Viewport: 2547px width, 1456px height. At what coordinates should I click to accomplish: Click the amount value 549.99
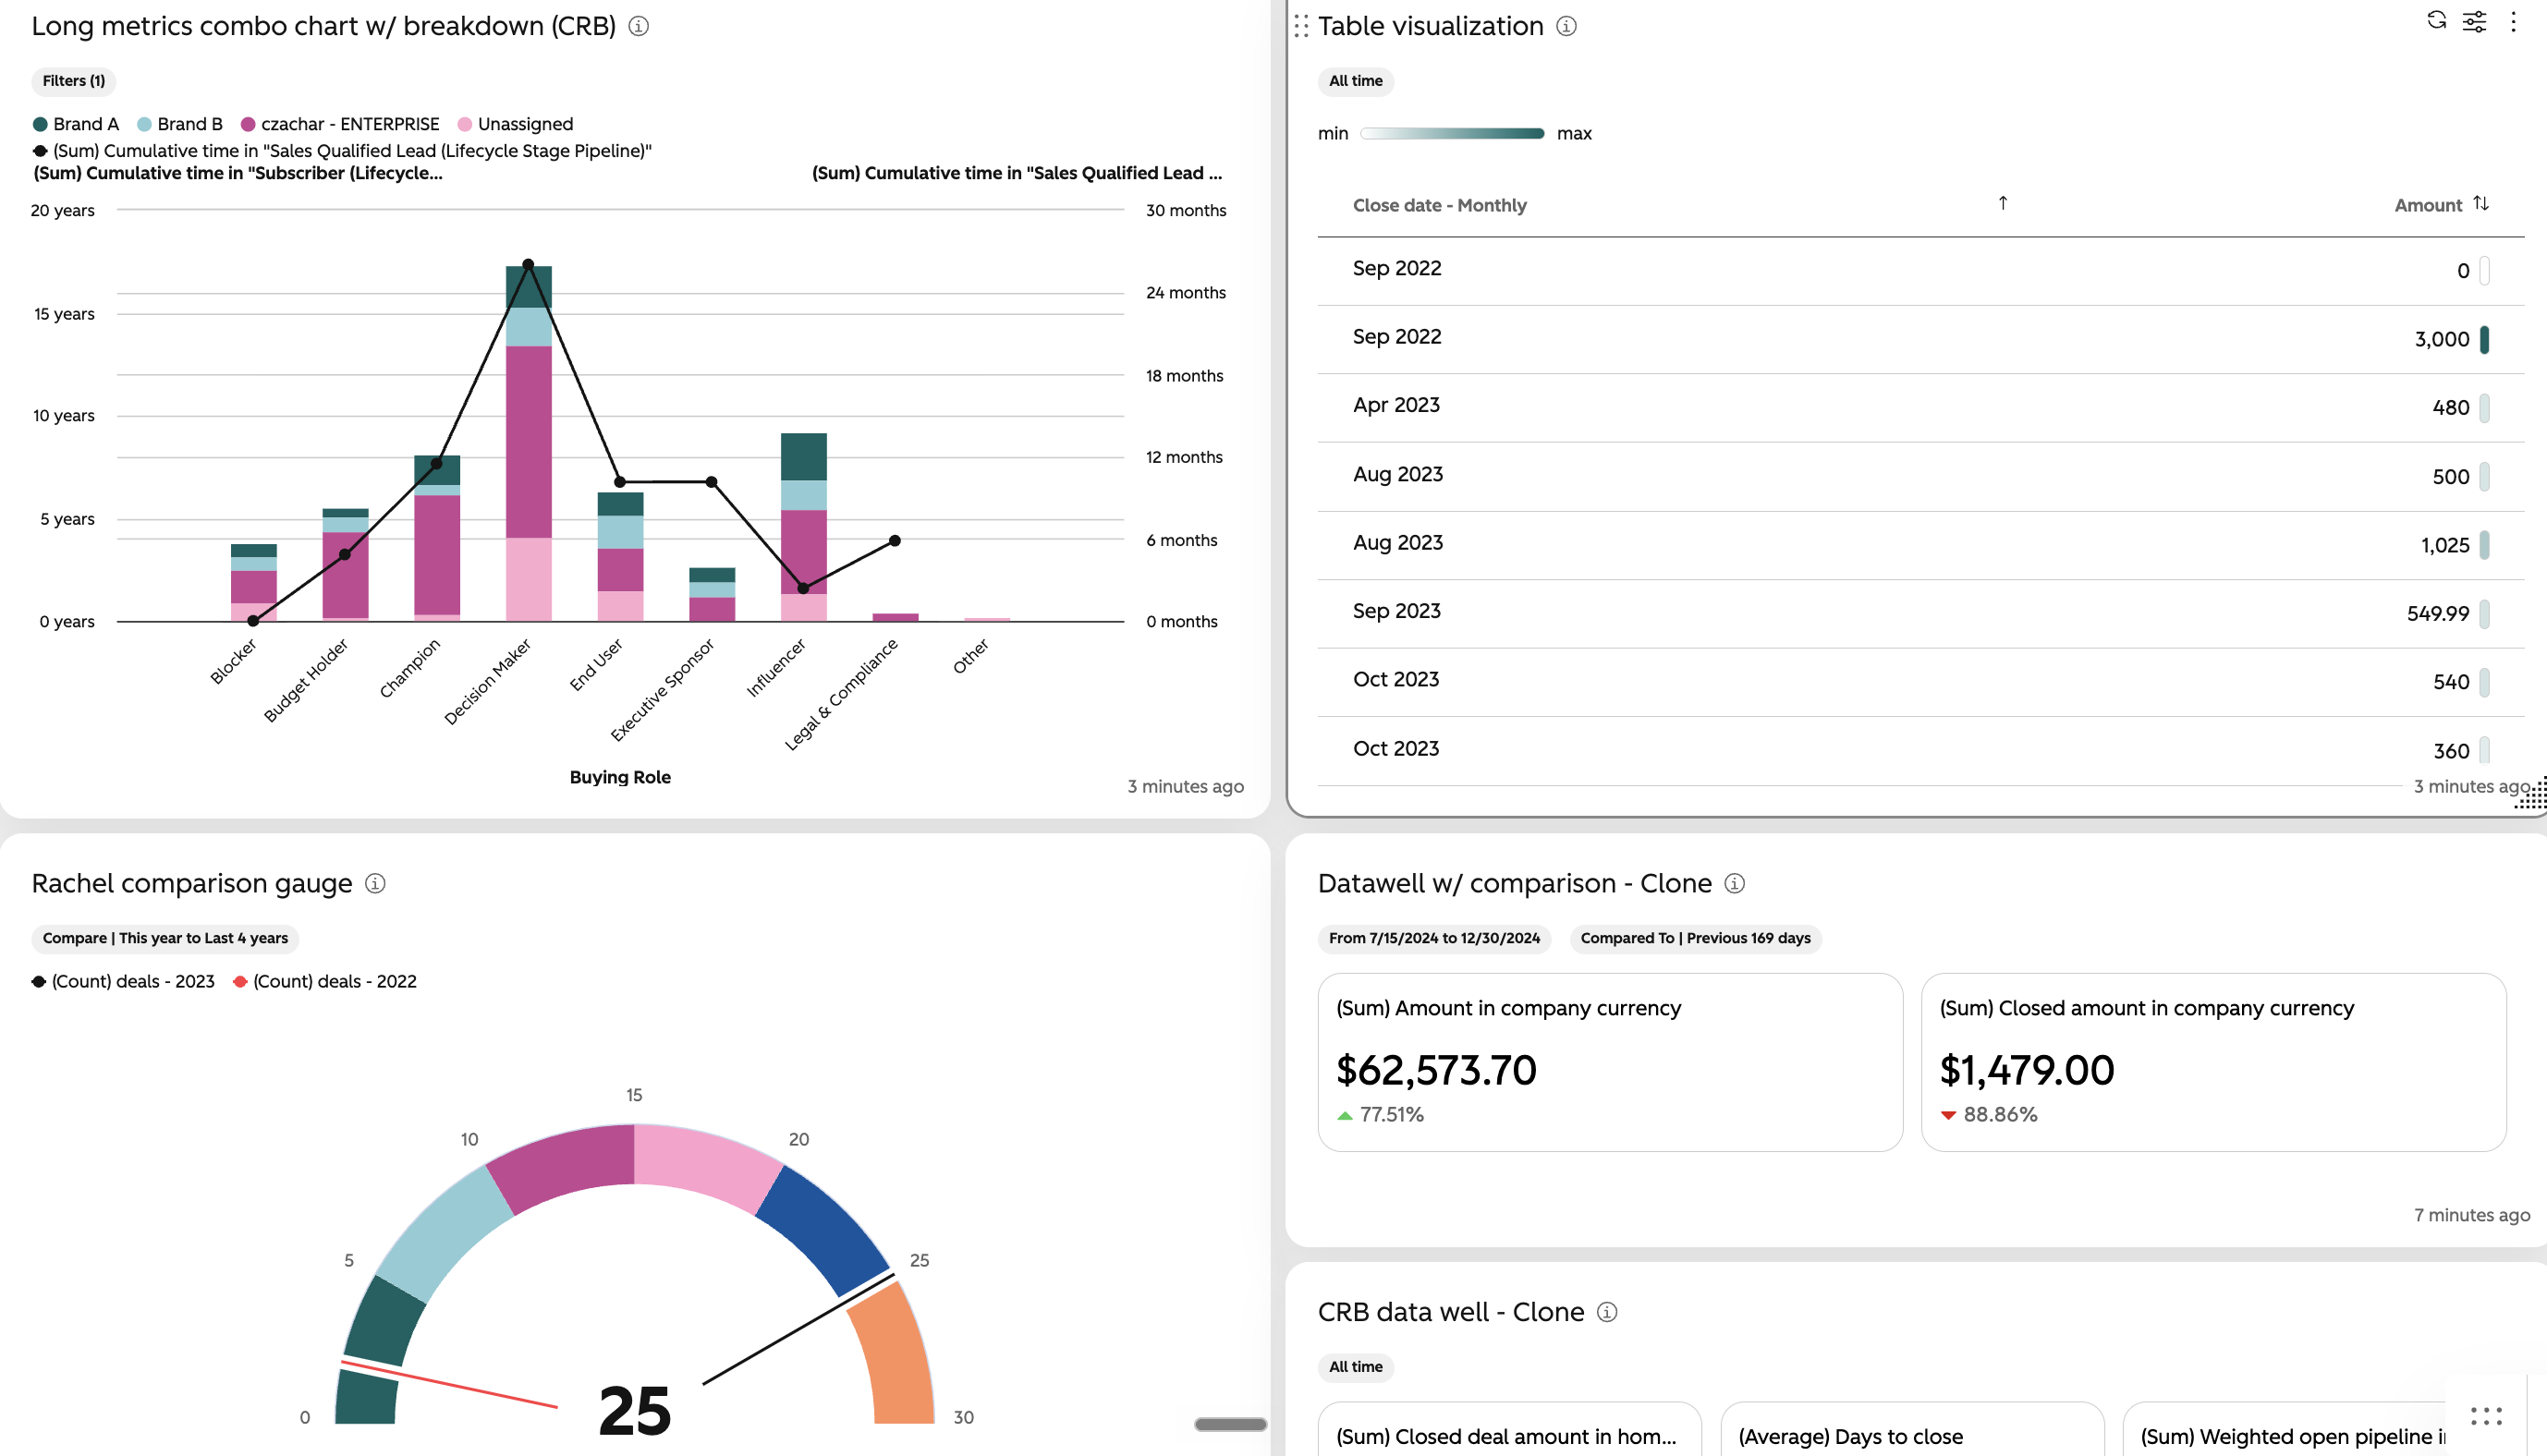(x=2437, y=613)
